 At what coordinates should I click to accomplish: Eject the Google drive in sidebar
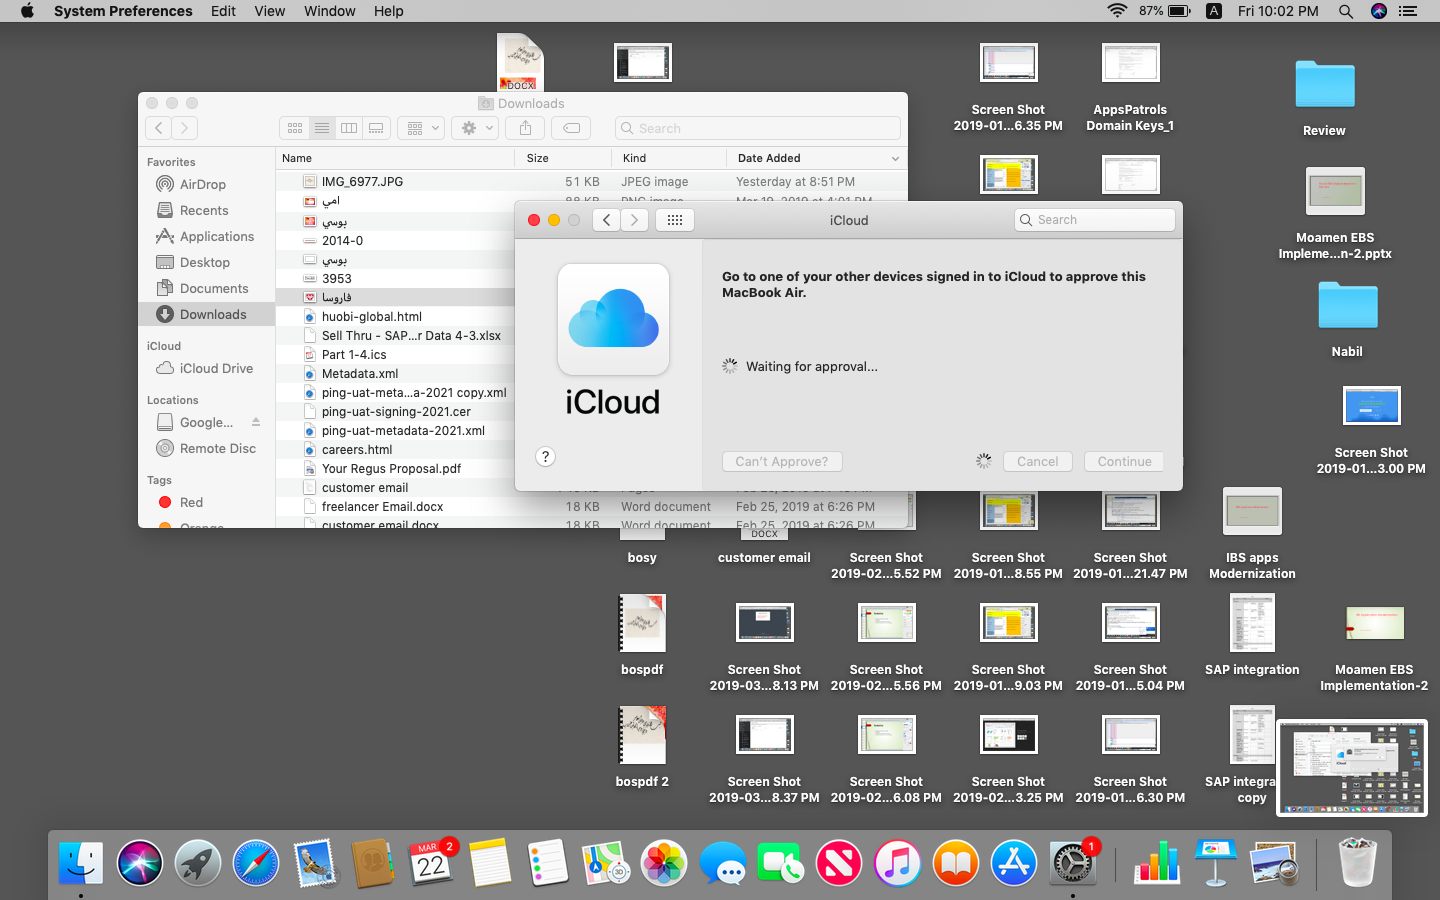[x=256, y=422]
